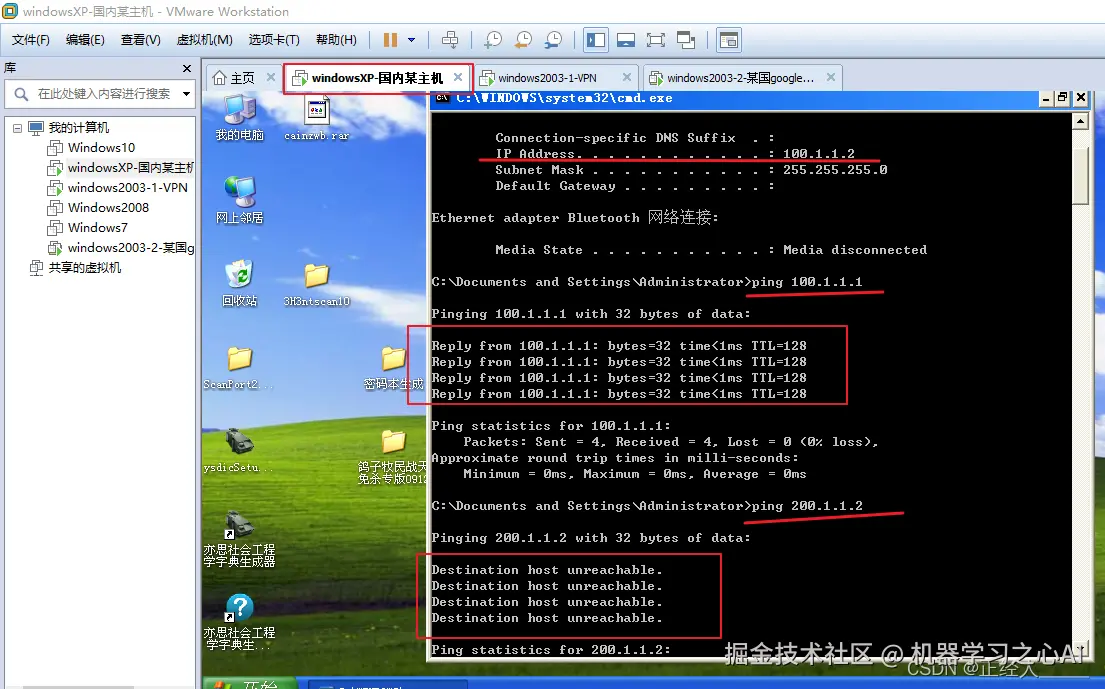This screenshot has width=1105, height=689.
Task: Click the cmd window scroll up arrow
Action: click(1080, 121)
